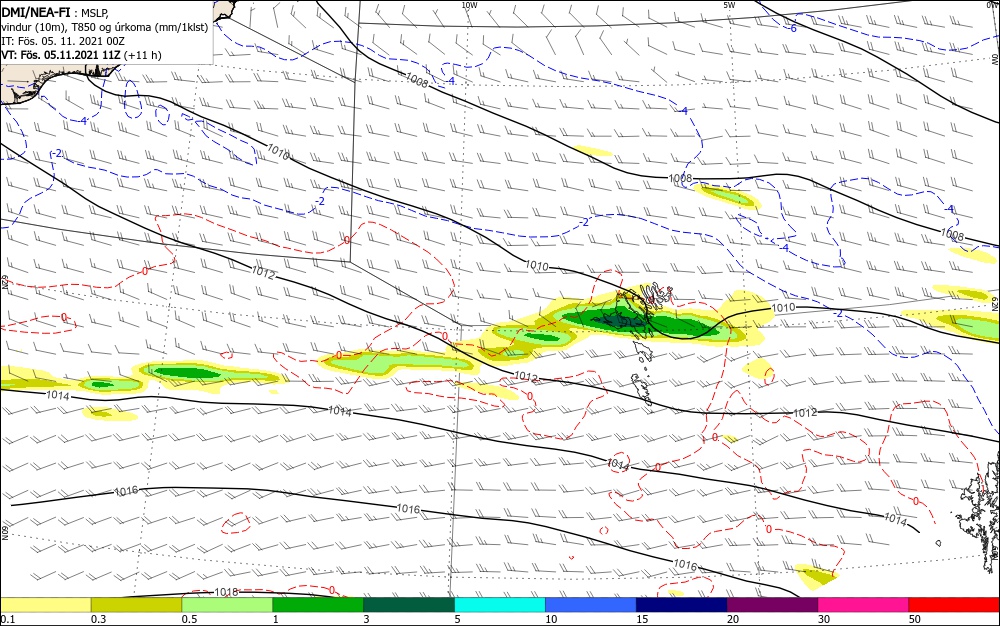
Task: Choose the purple 20–30 mm legend swatch
Action: tap(772, 605)
